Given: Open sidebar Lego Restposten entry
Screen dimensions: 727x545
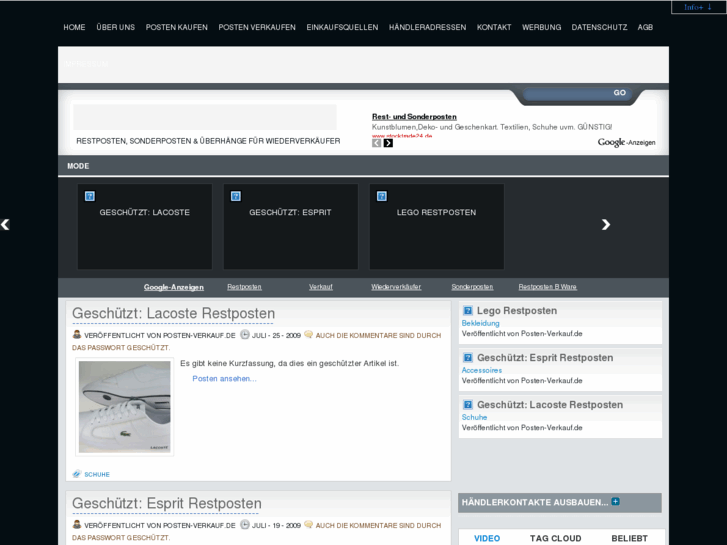Looking at the screenshot, I should (517, 311).
